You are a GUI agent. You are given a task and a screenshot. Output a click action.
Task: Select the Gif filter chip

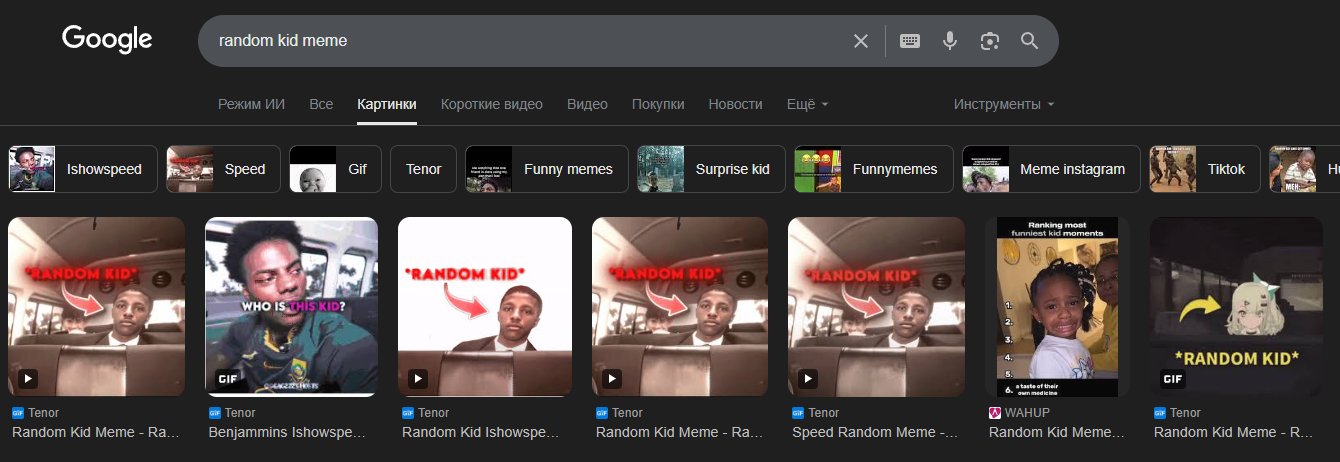point(335,169)
